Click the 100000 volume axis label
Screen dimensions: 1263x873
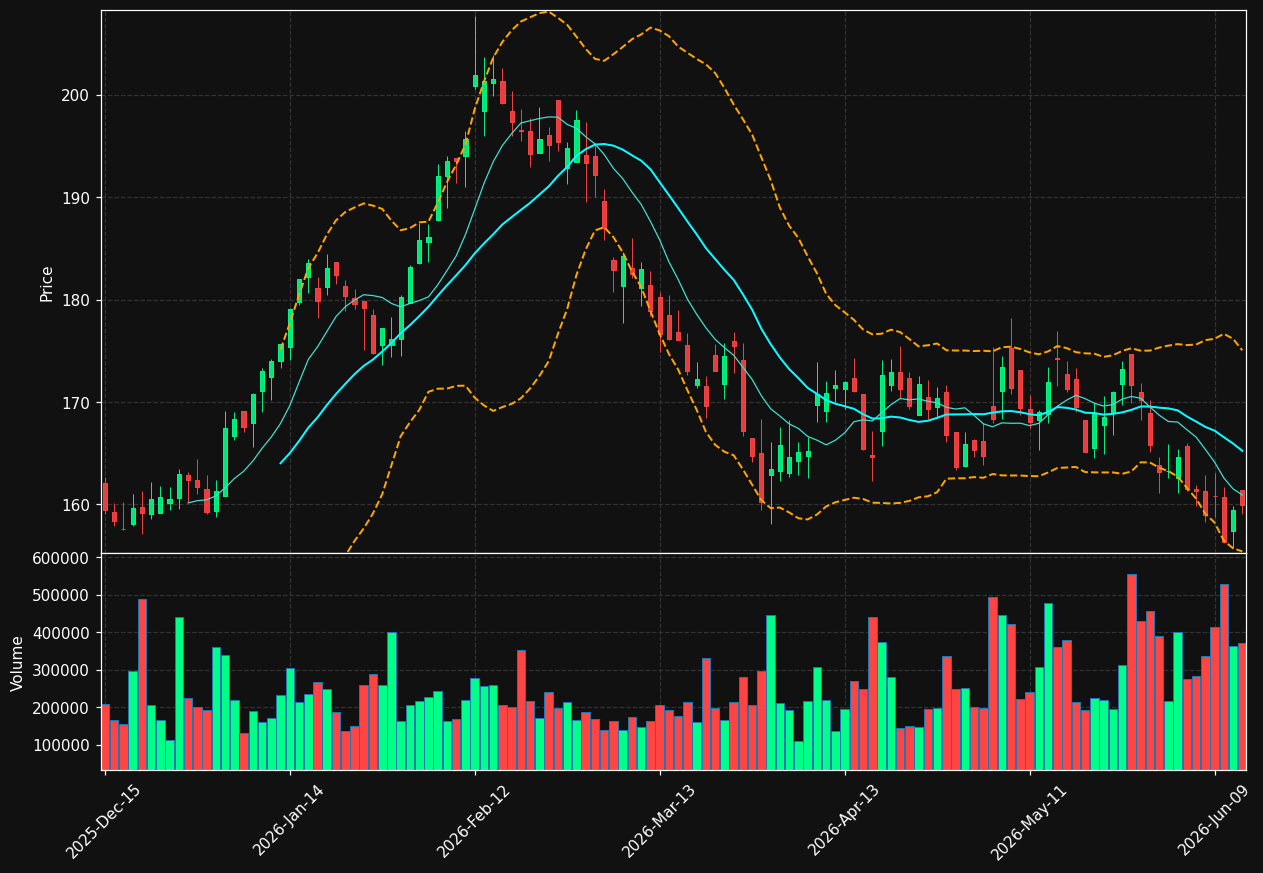(x=62, y=746)
